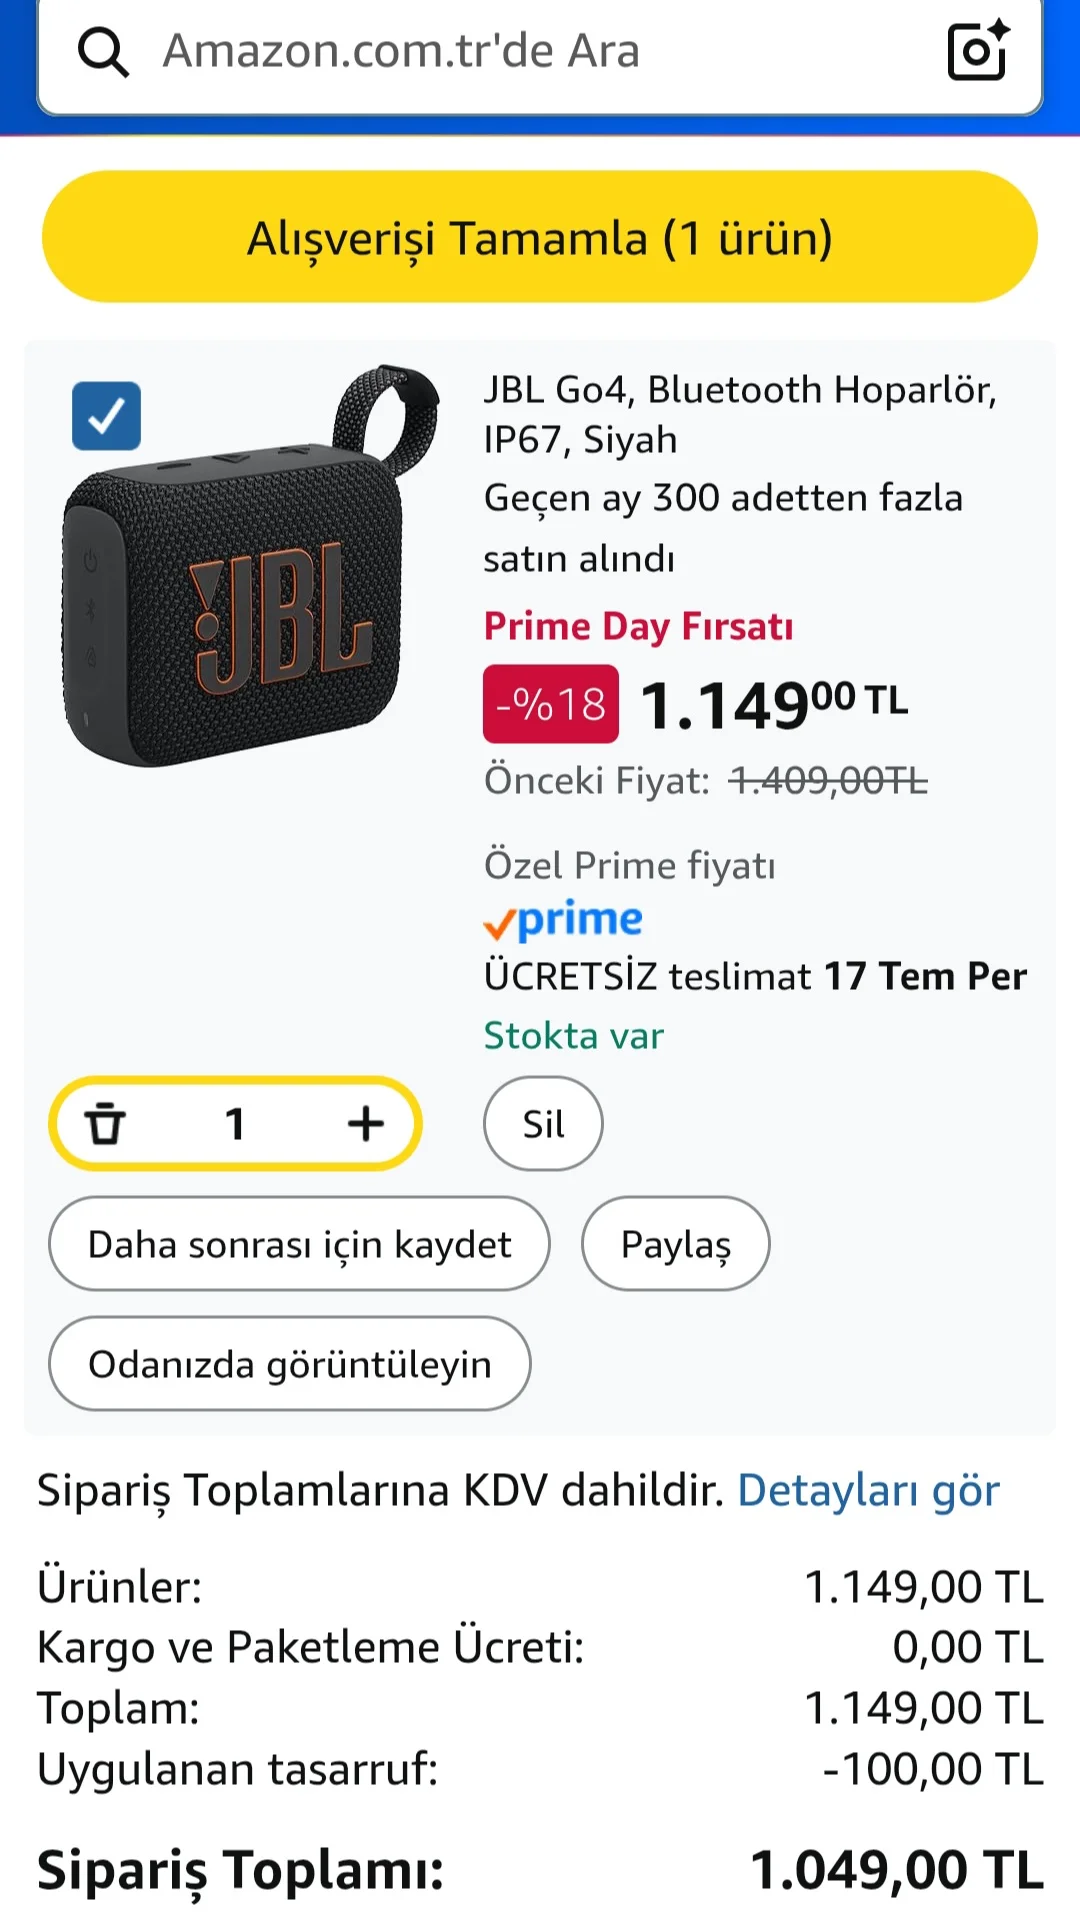Increase quantity with the plus icon
This screenshot has height=1920, width=1080.
[x=366, y=1124]
